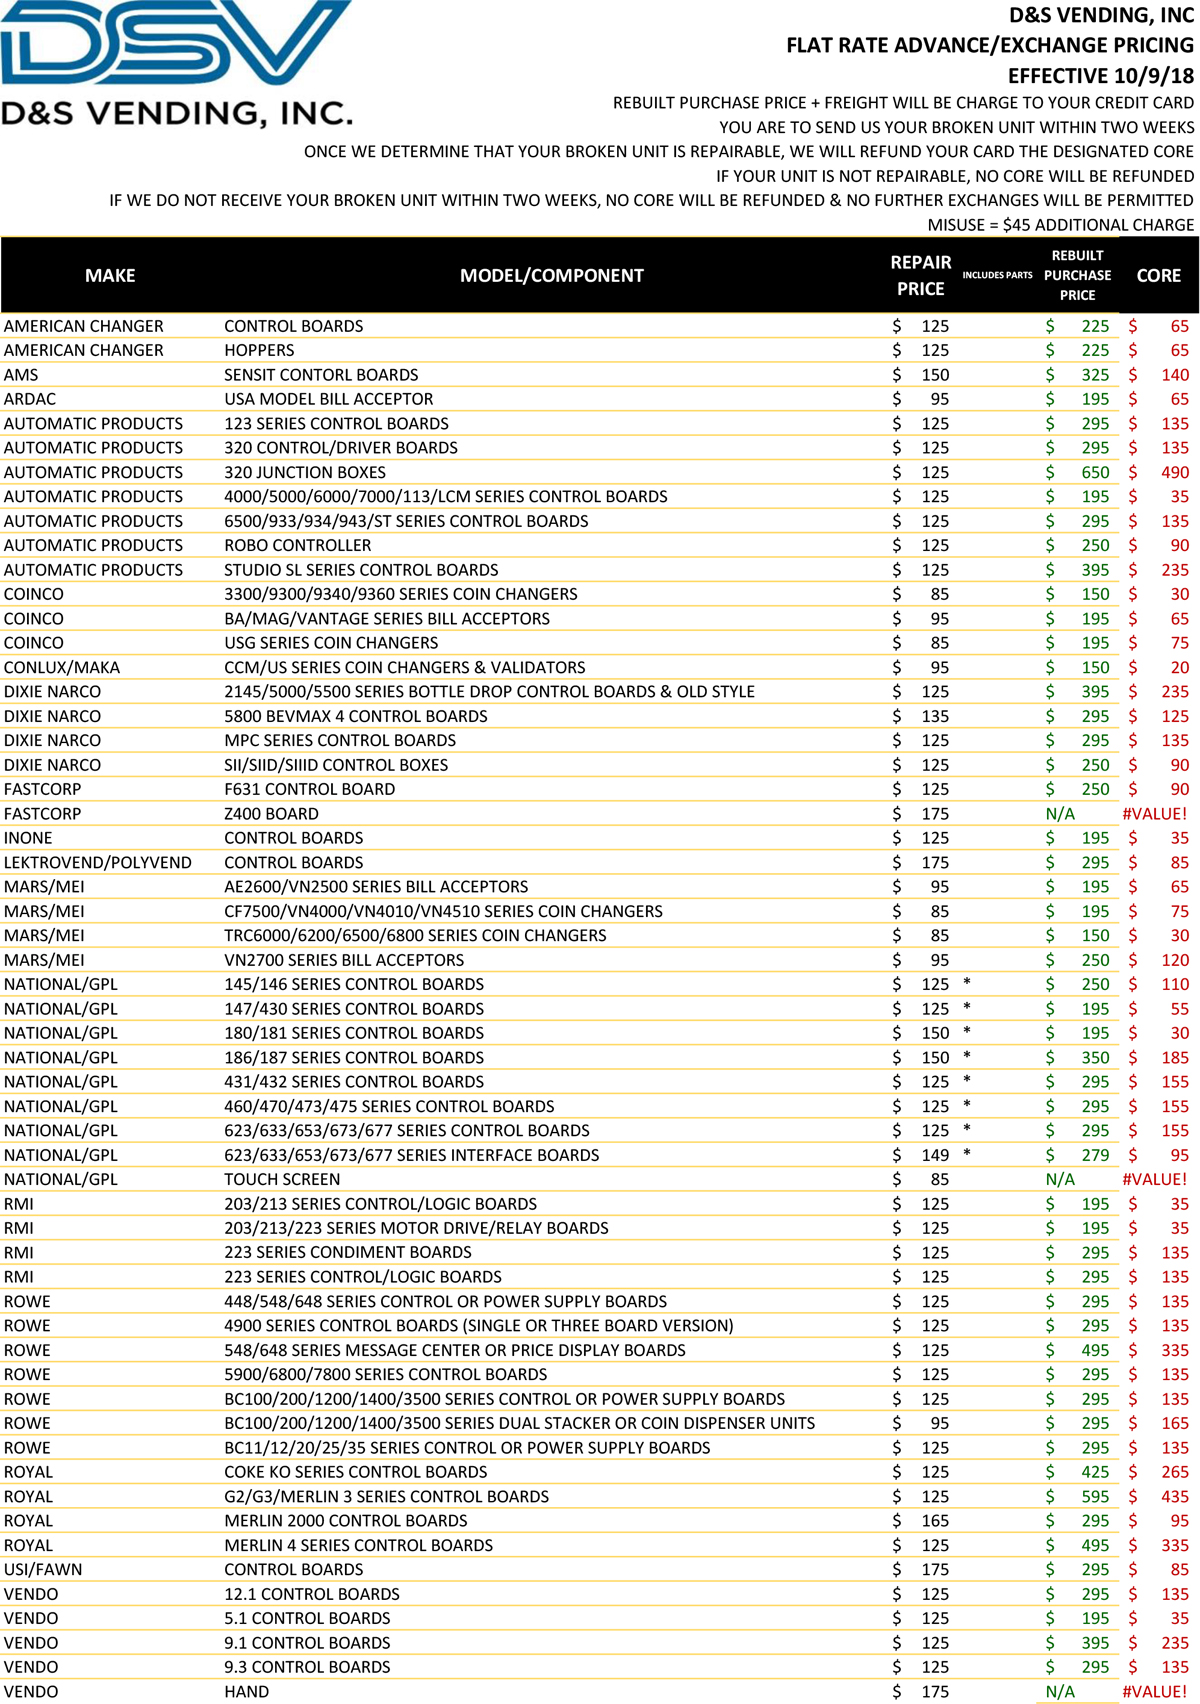Click 'STUDIO SL SERIES CONTROL BOARDS' cell
The width and height of the screenshot is (1200, 1704).
pyautogui.click(x=361, y=570)
